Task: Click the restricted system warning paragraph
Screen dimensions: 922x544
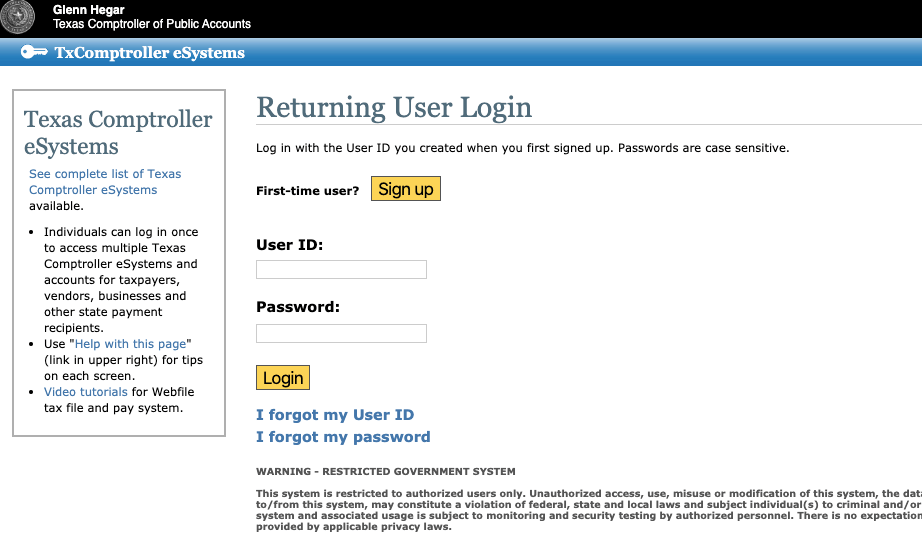Action: tap(589, 510)
